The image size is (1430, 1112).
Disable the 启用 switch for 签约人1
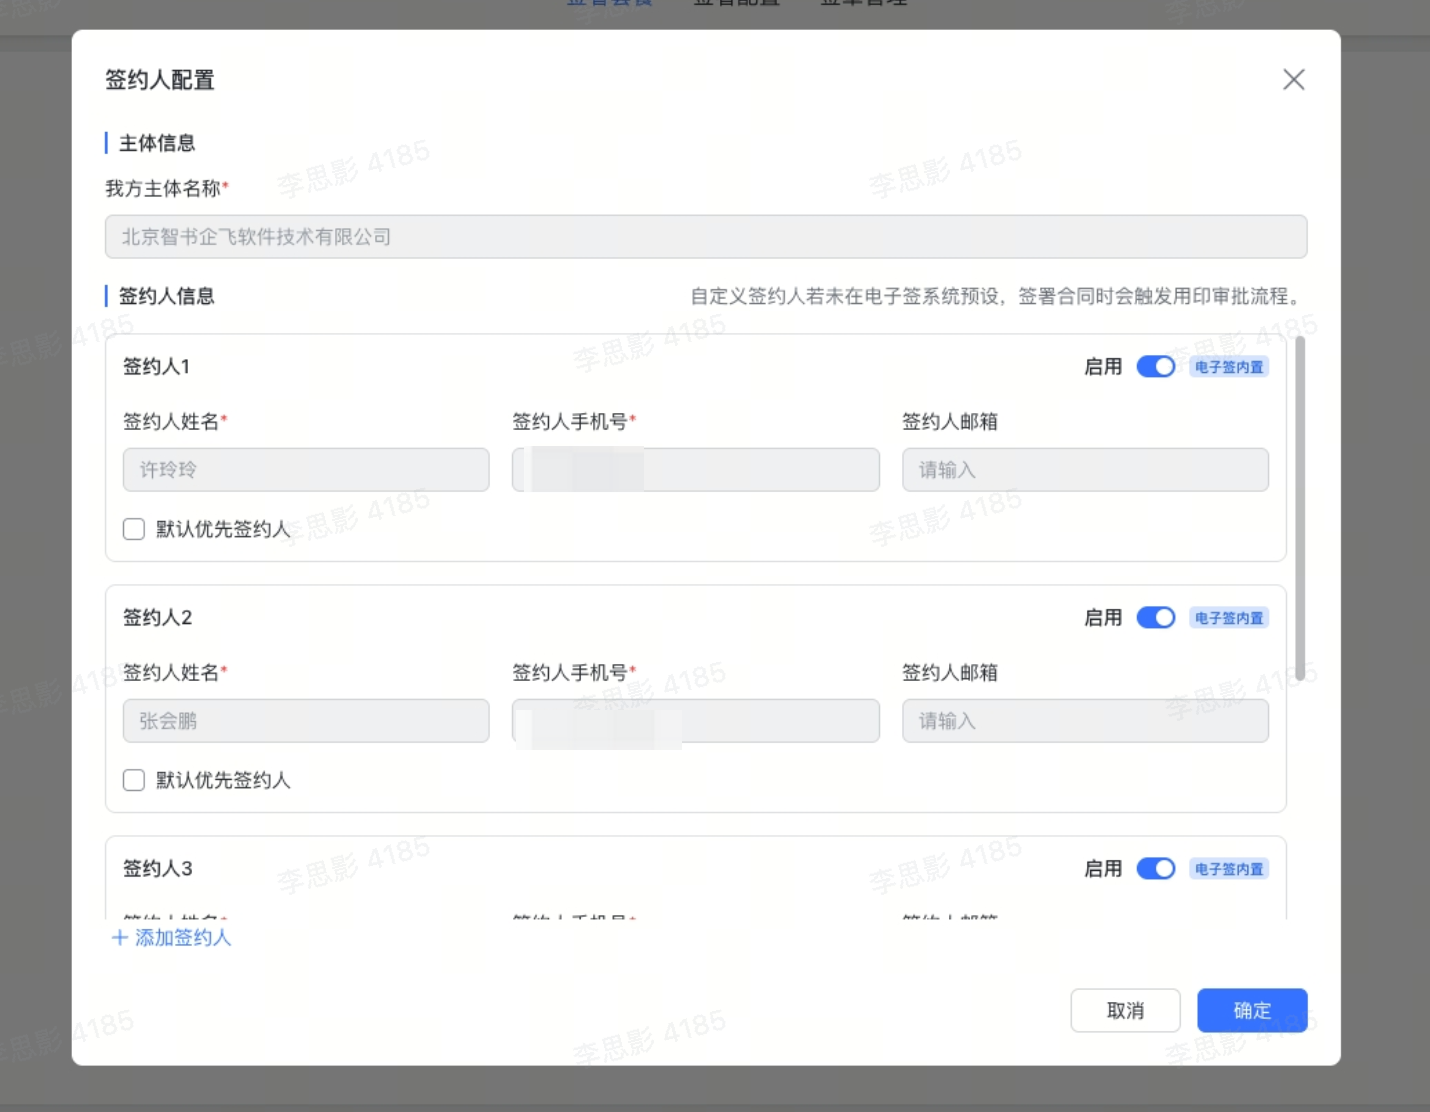pyautogui.click(x=1155, y=367)
